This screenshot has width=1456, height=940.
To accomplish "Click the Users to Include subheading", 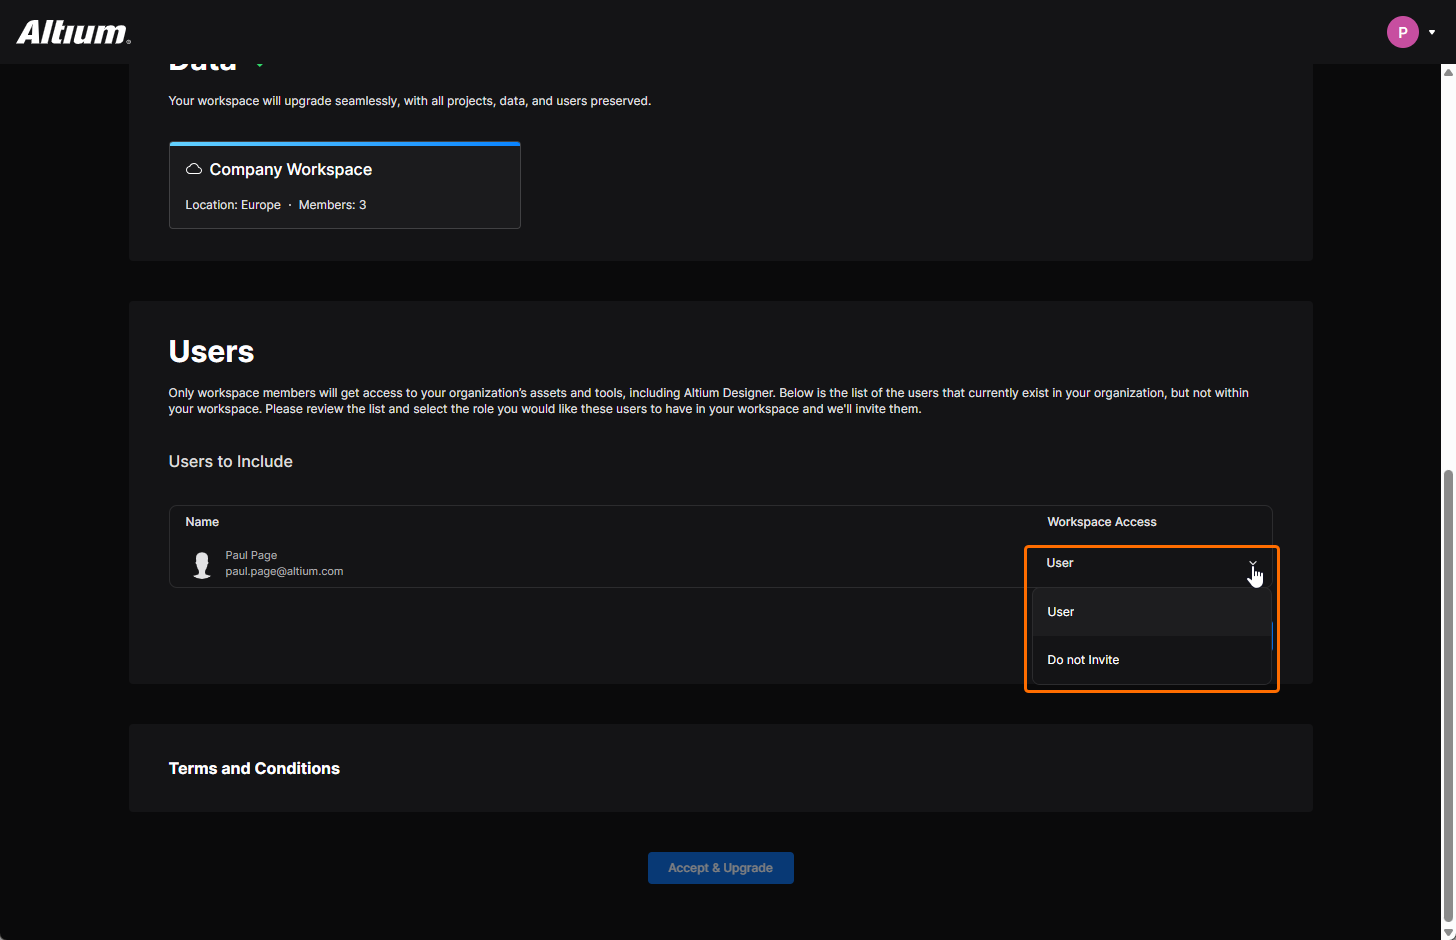I will 231,461.
